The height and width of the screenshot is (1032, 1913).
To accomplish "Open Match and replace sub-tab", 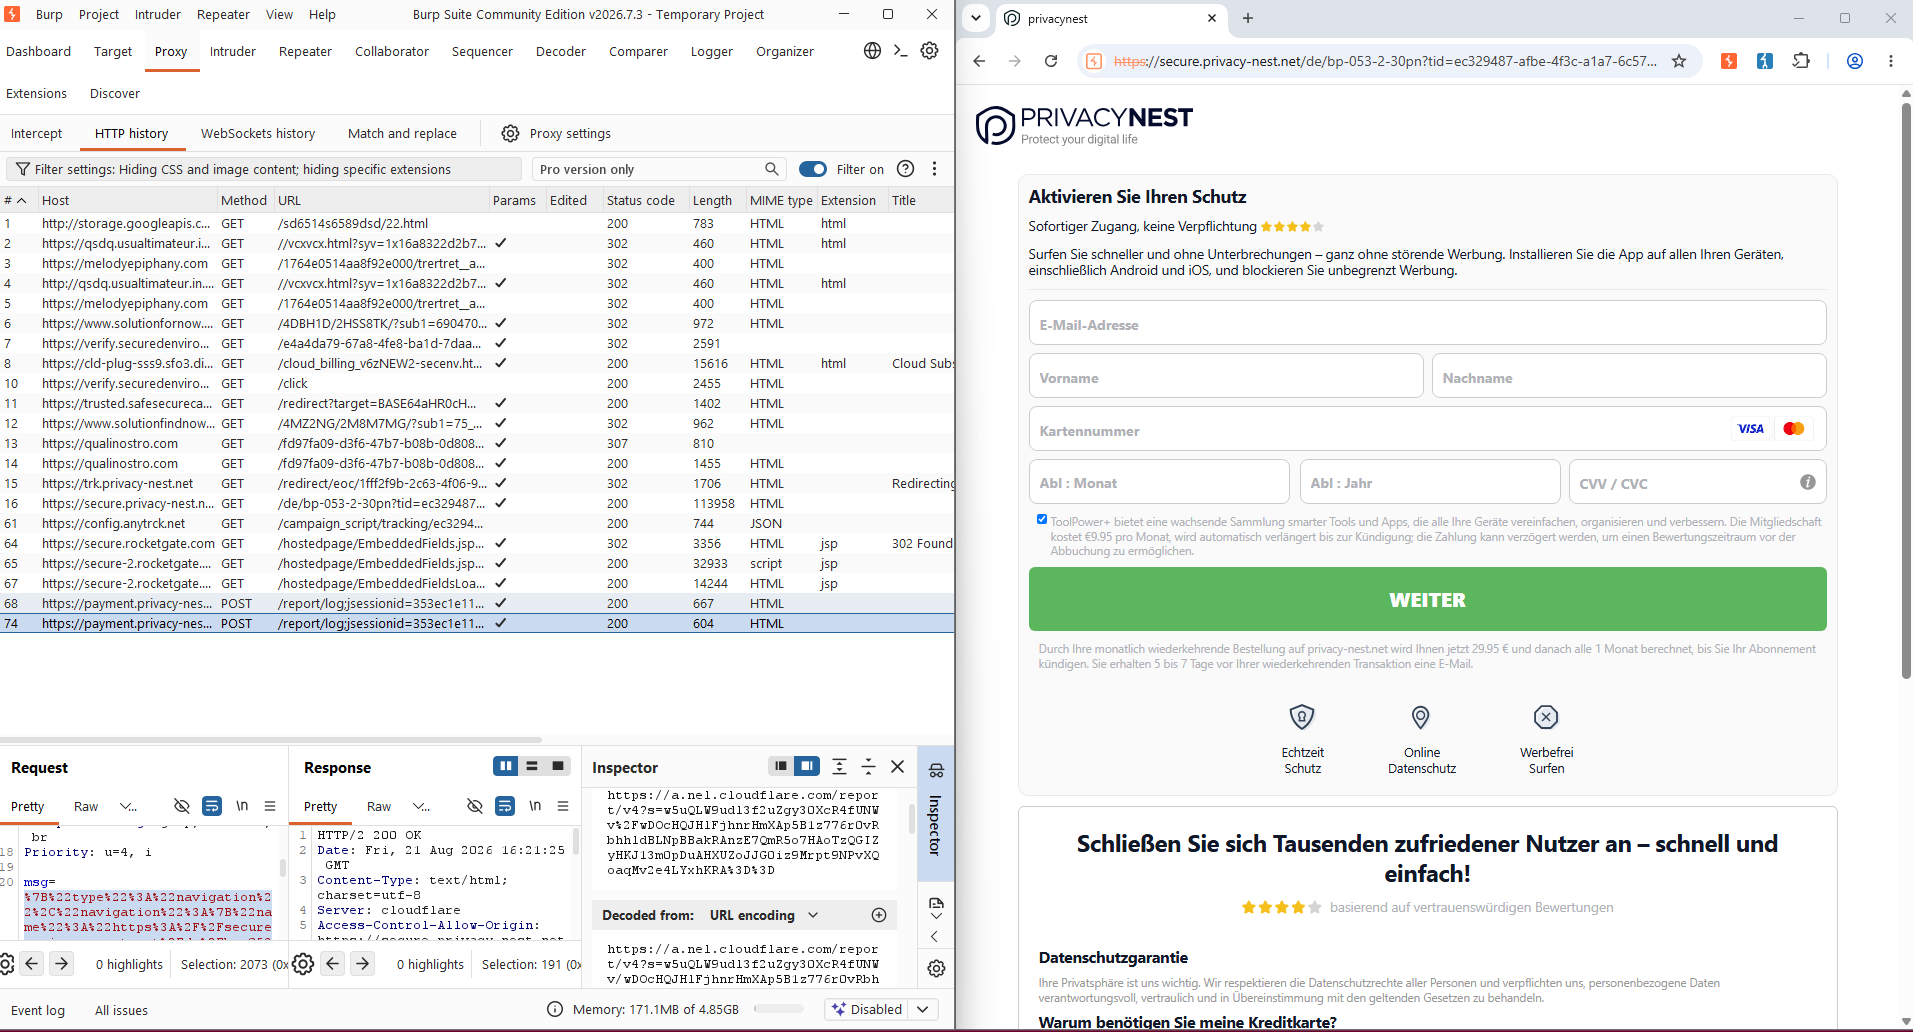I will tap(402, 133).
